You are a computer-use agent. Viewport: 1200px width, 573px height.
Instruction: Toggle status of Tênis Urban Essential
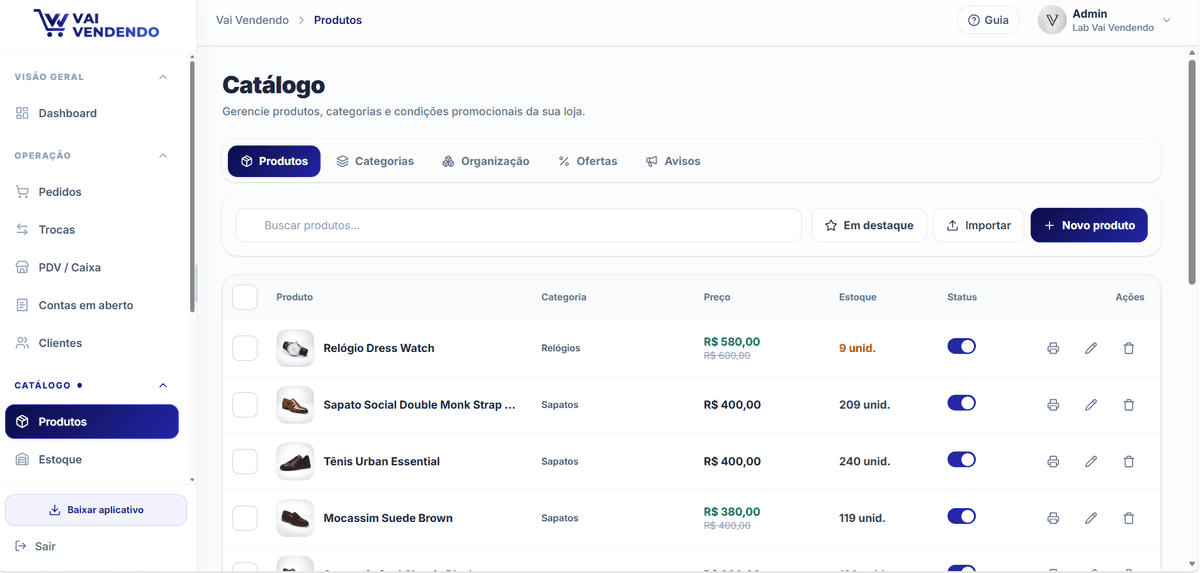(x=961, y=460)
